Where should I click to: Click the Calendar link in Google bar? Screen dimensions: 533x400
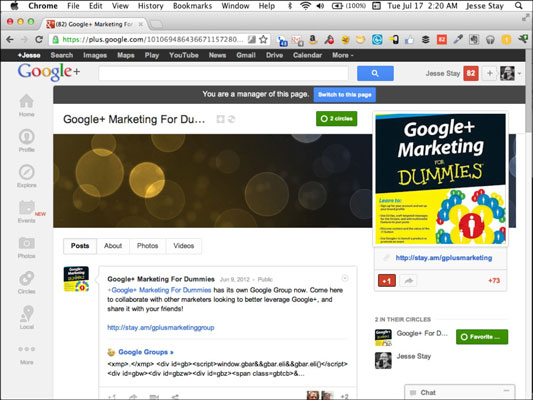pos(307,55)
